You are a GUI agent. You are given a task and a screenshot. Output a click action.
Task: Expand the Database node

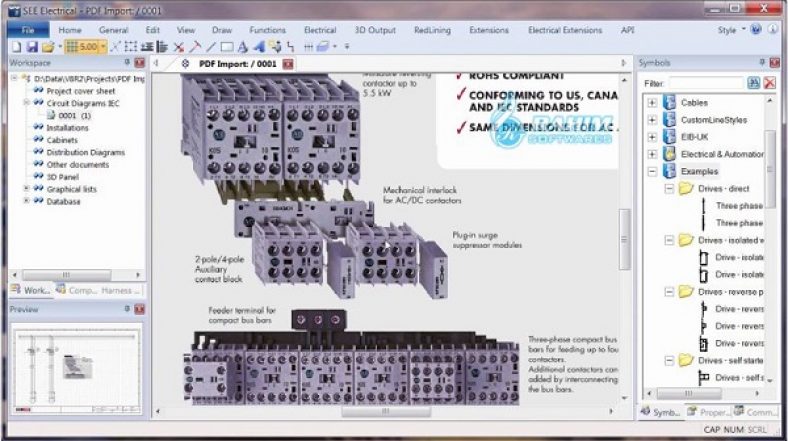tap(26, 200)
